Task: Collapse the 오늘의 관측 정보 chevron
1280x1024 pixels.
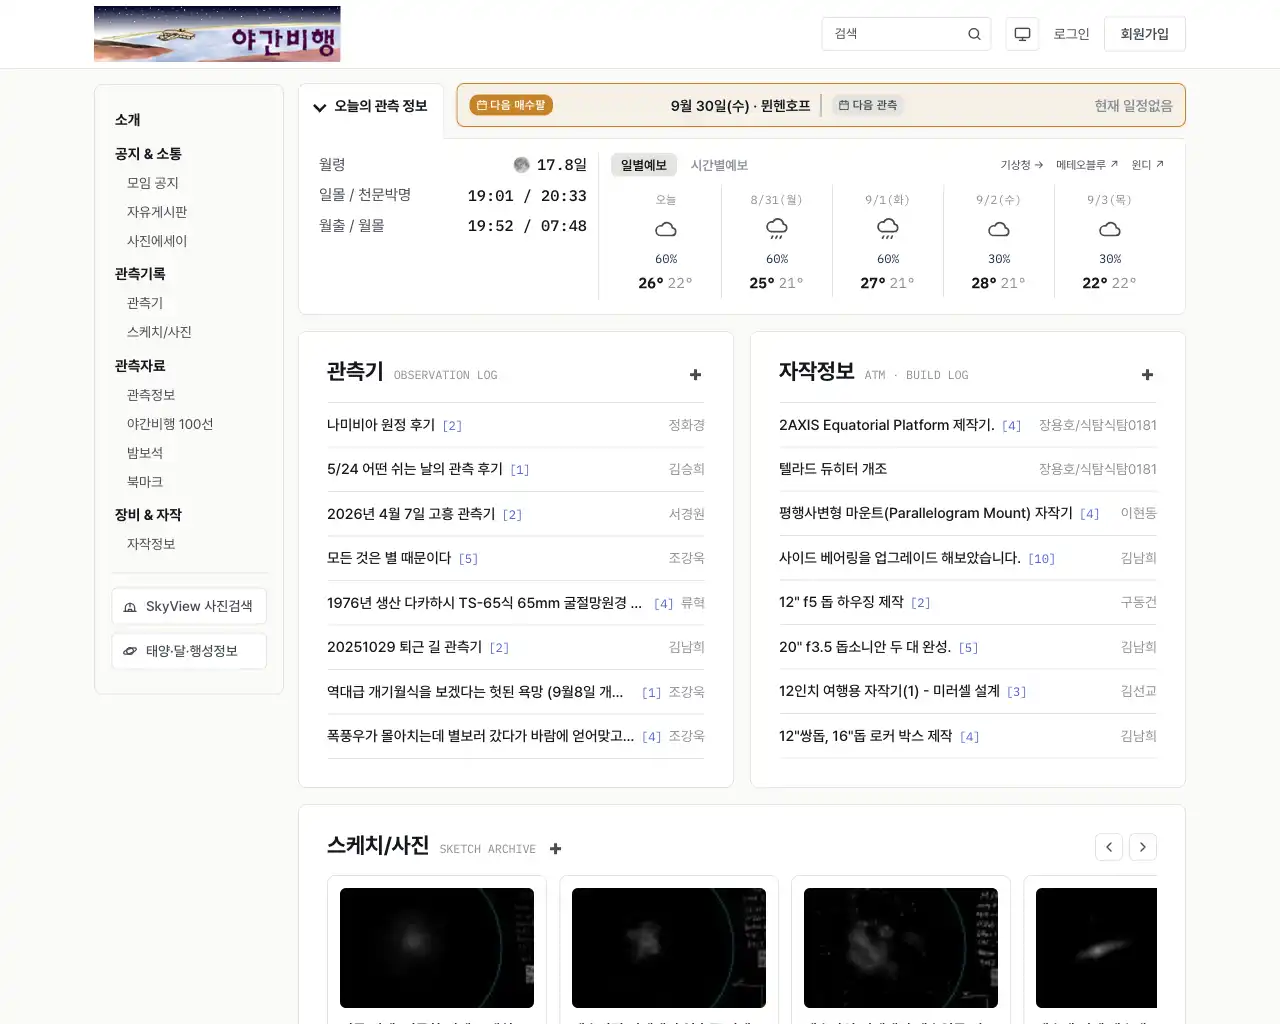Action: click(x=320, y=107)
